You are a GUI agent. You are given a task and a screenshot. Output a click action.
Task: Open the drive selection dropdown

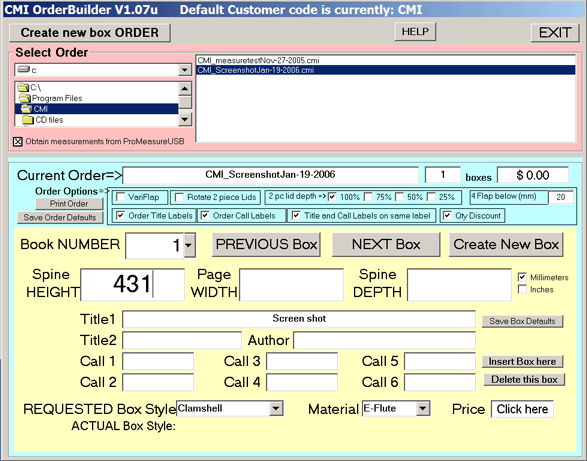coord(184,70)
